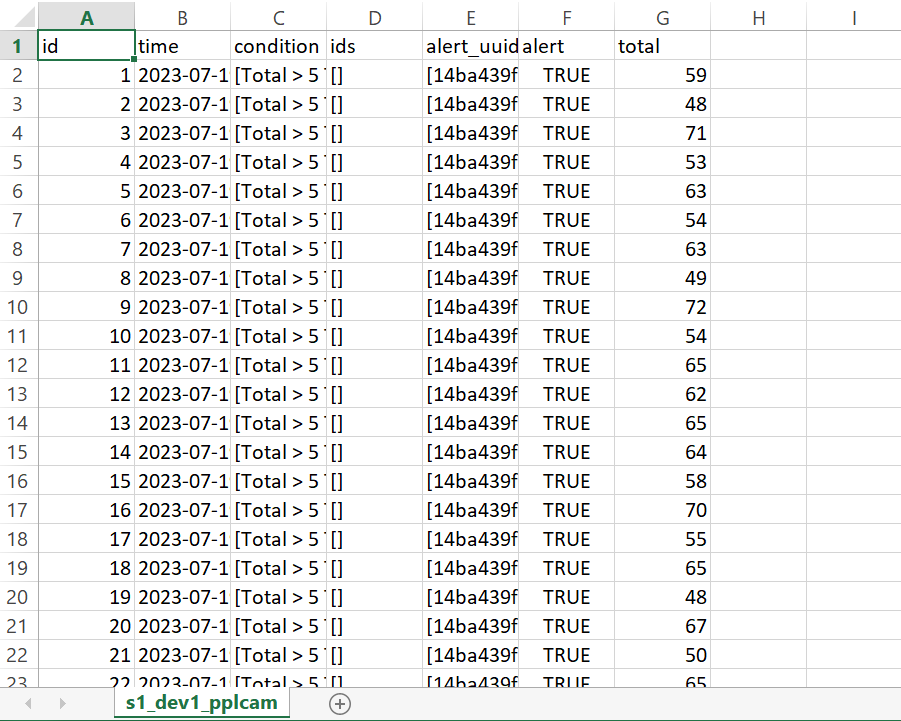Screen dimensions: 901x721
Task: Click the ids cell in row 5
Action: 374,162
